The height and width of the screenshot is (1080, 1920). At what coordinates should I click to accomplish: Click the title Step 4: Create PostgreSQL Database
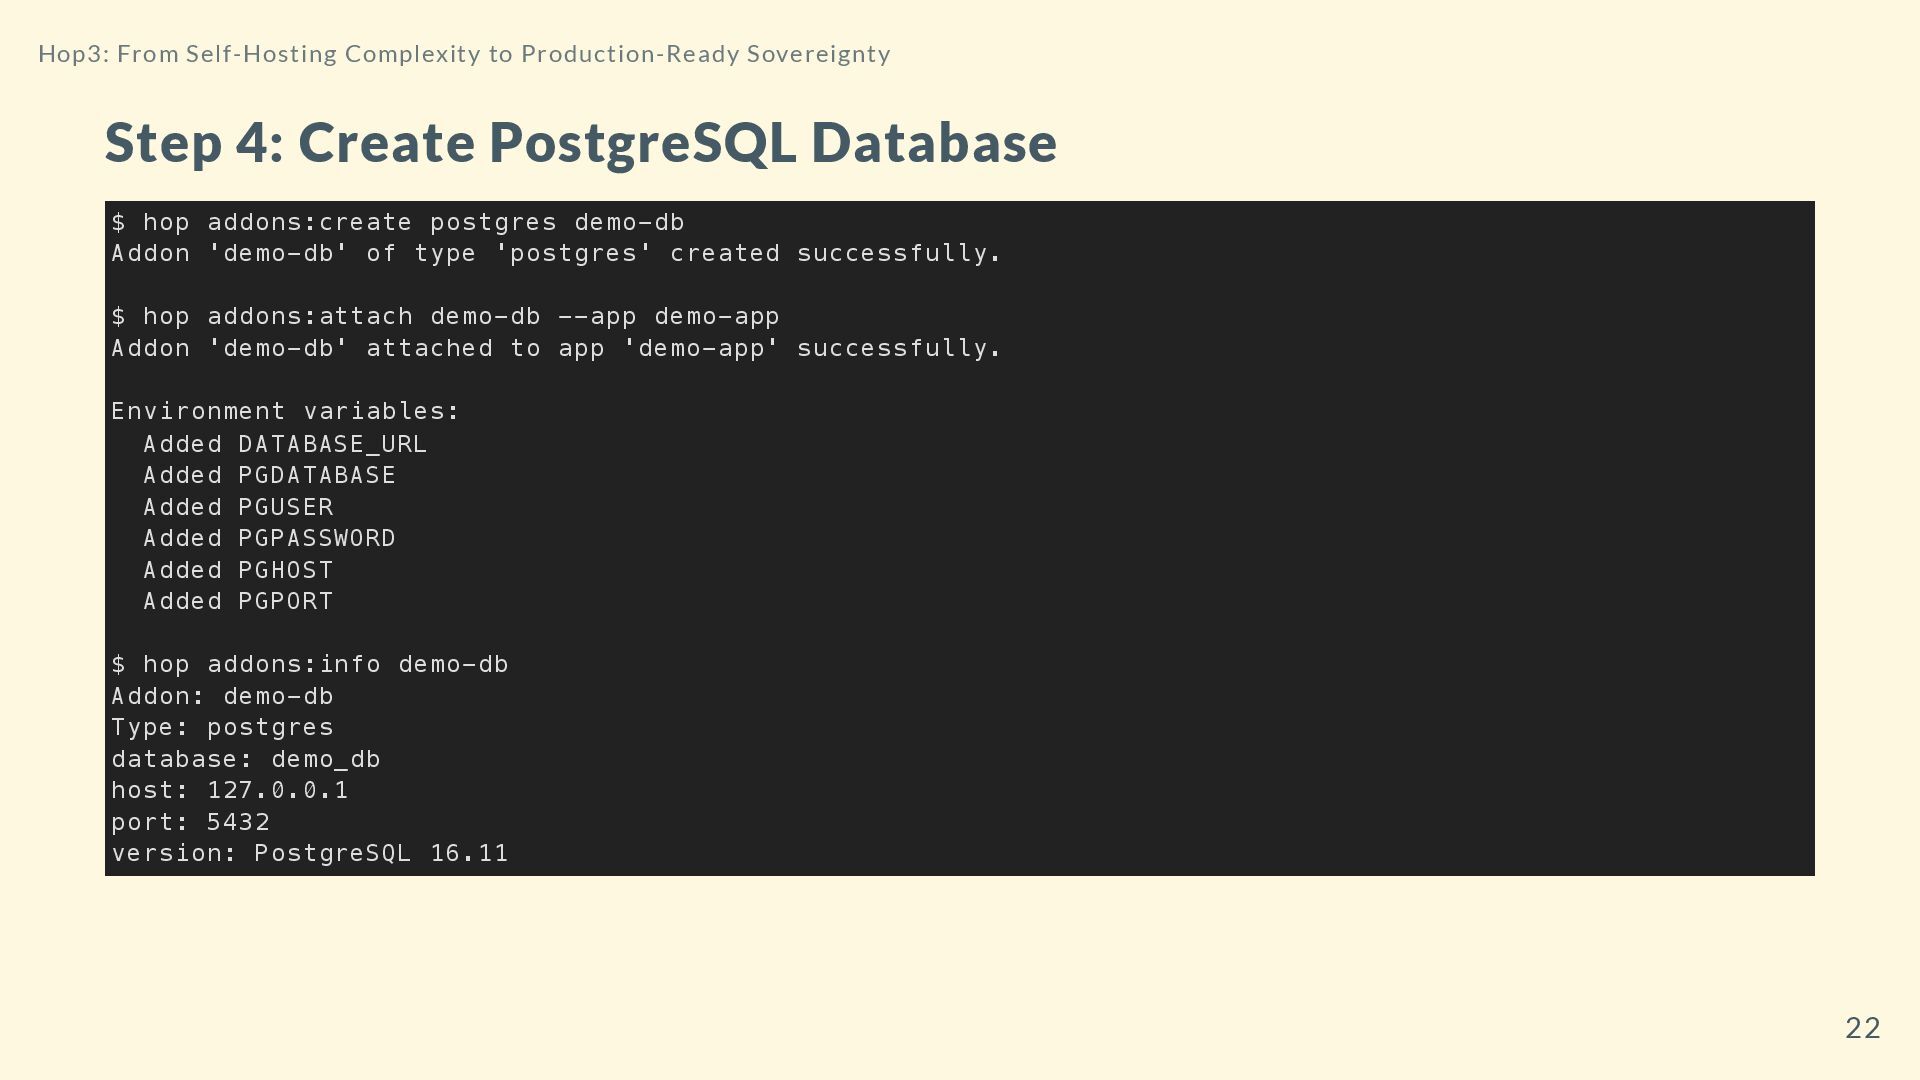pyautogui.click(x=581, y=142)
